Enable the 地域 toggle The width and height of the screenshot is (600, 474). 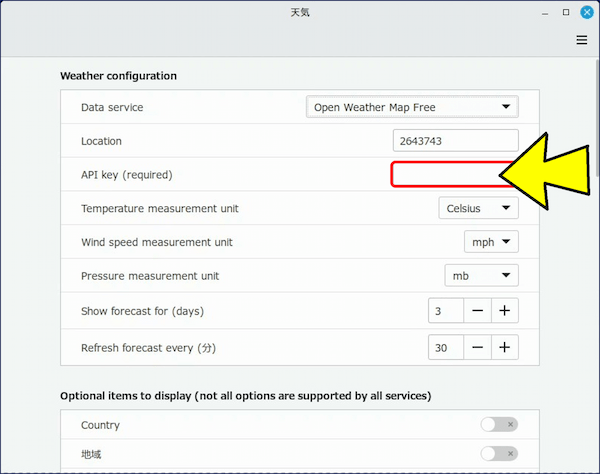tap(499, 454)
